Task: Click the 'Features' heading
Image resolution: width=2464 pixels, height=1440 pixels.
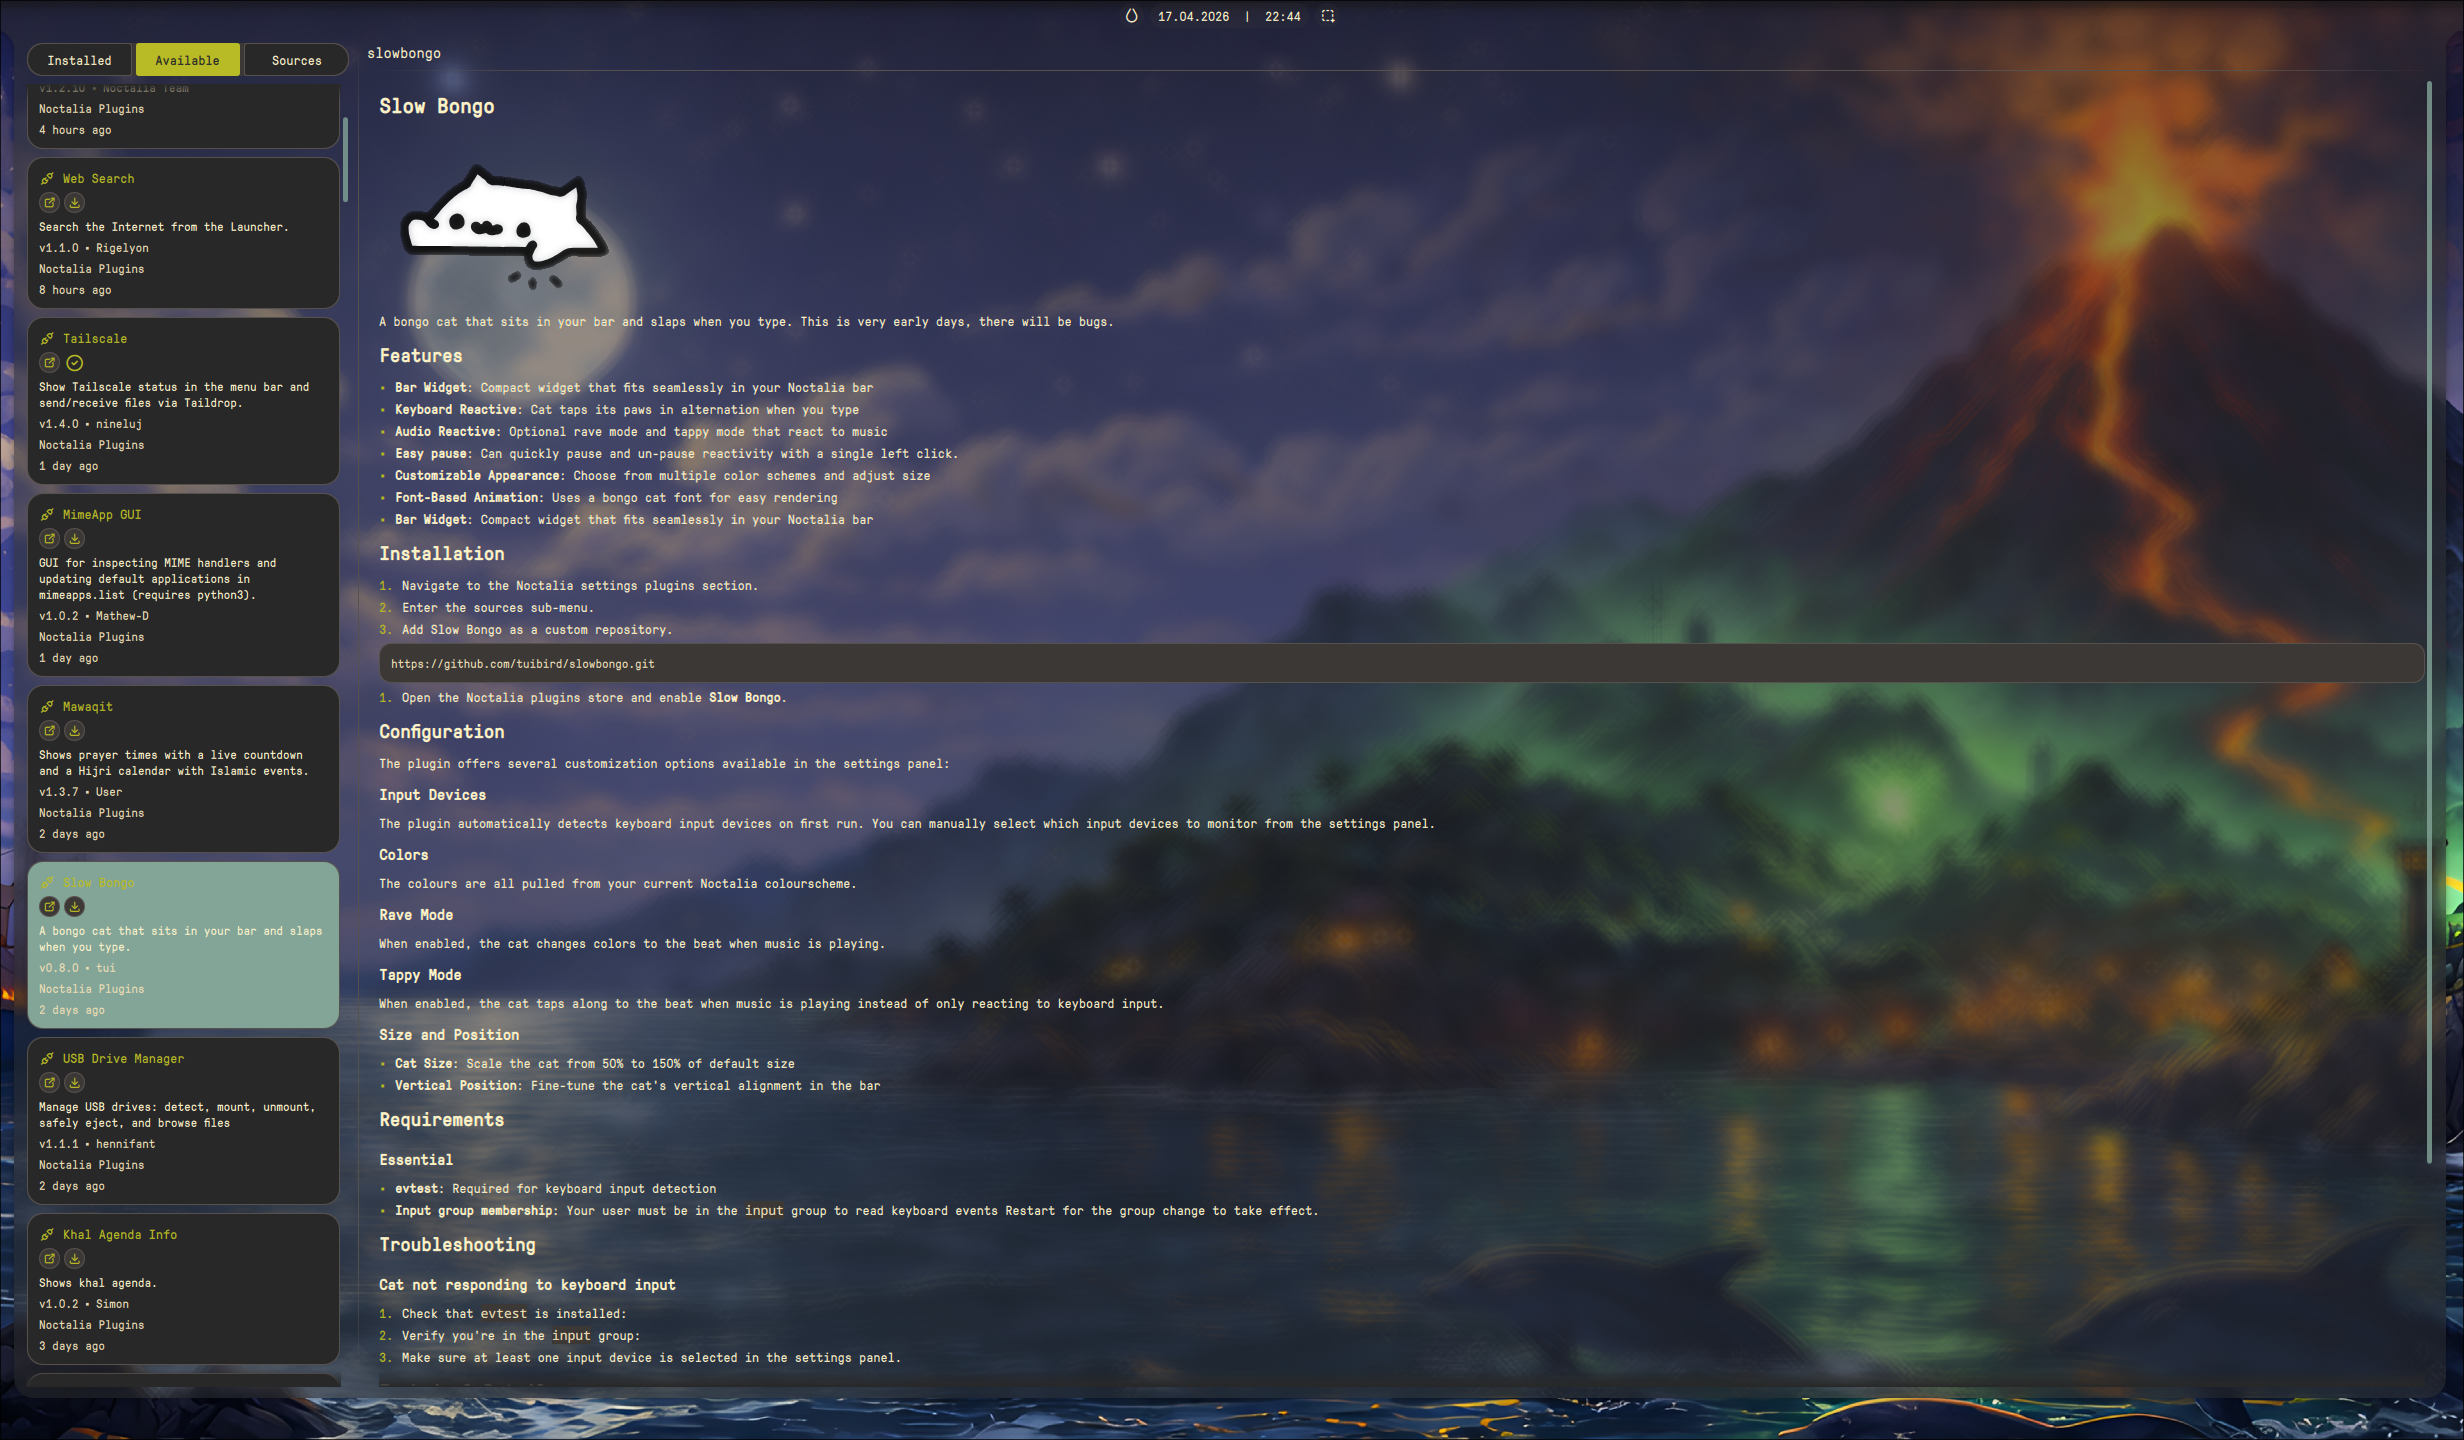Action: pos(421,356)
